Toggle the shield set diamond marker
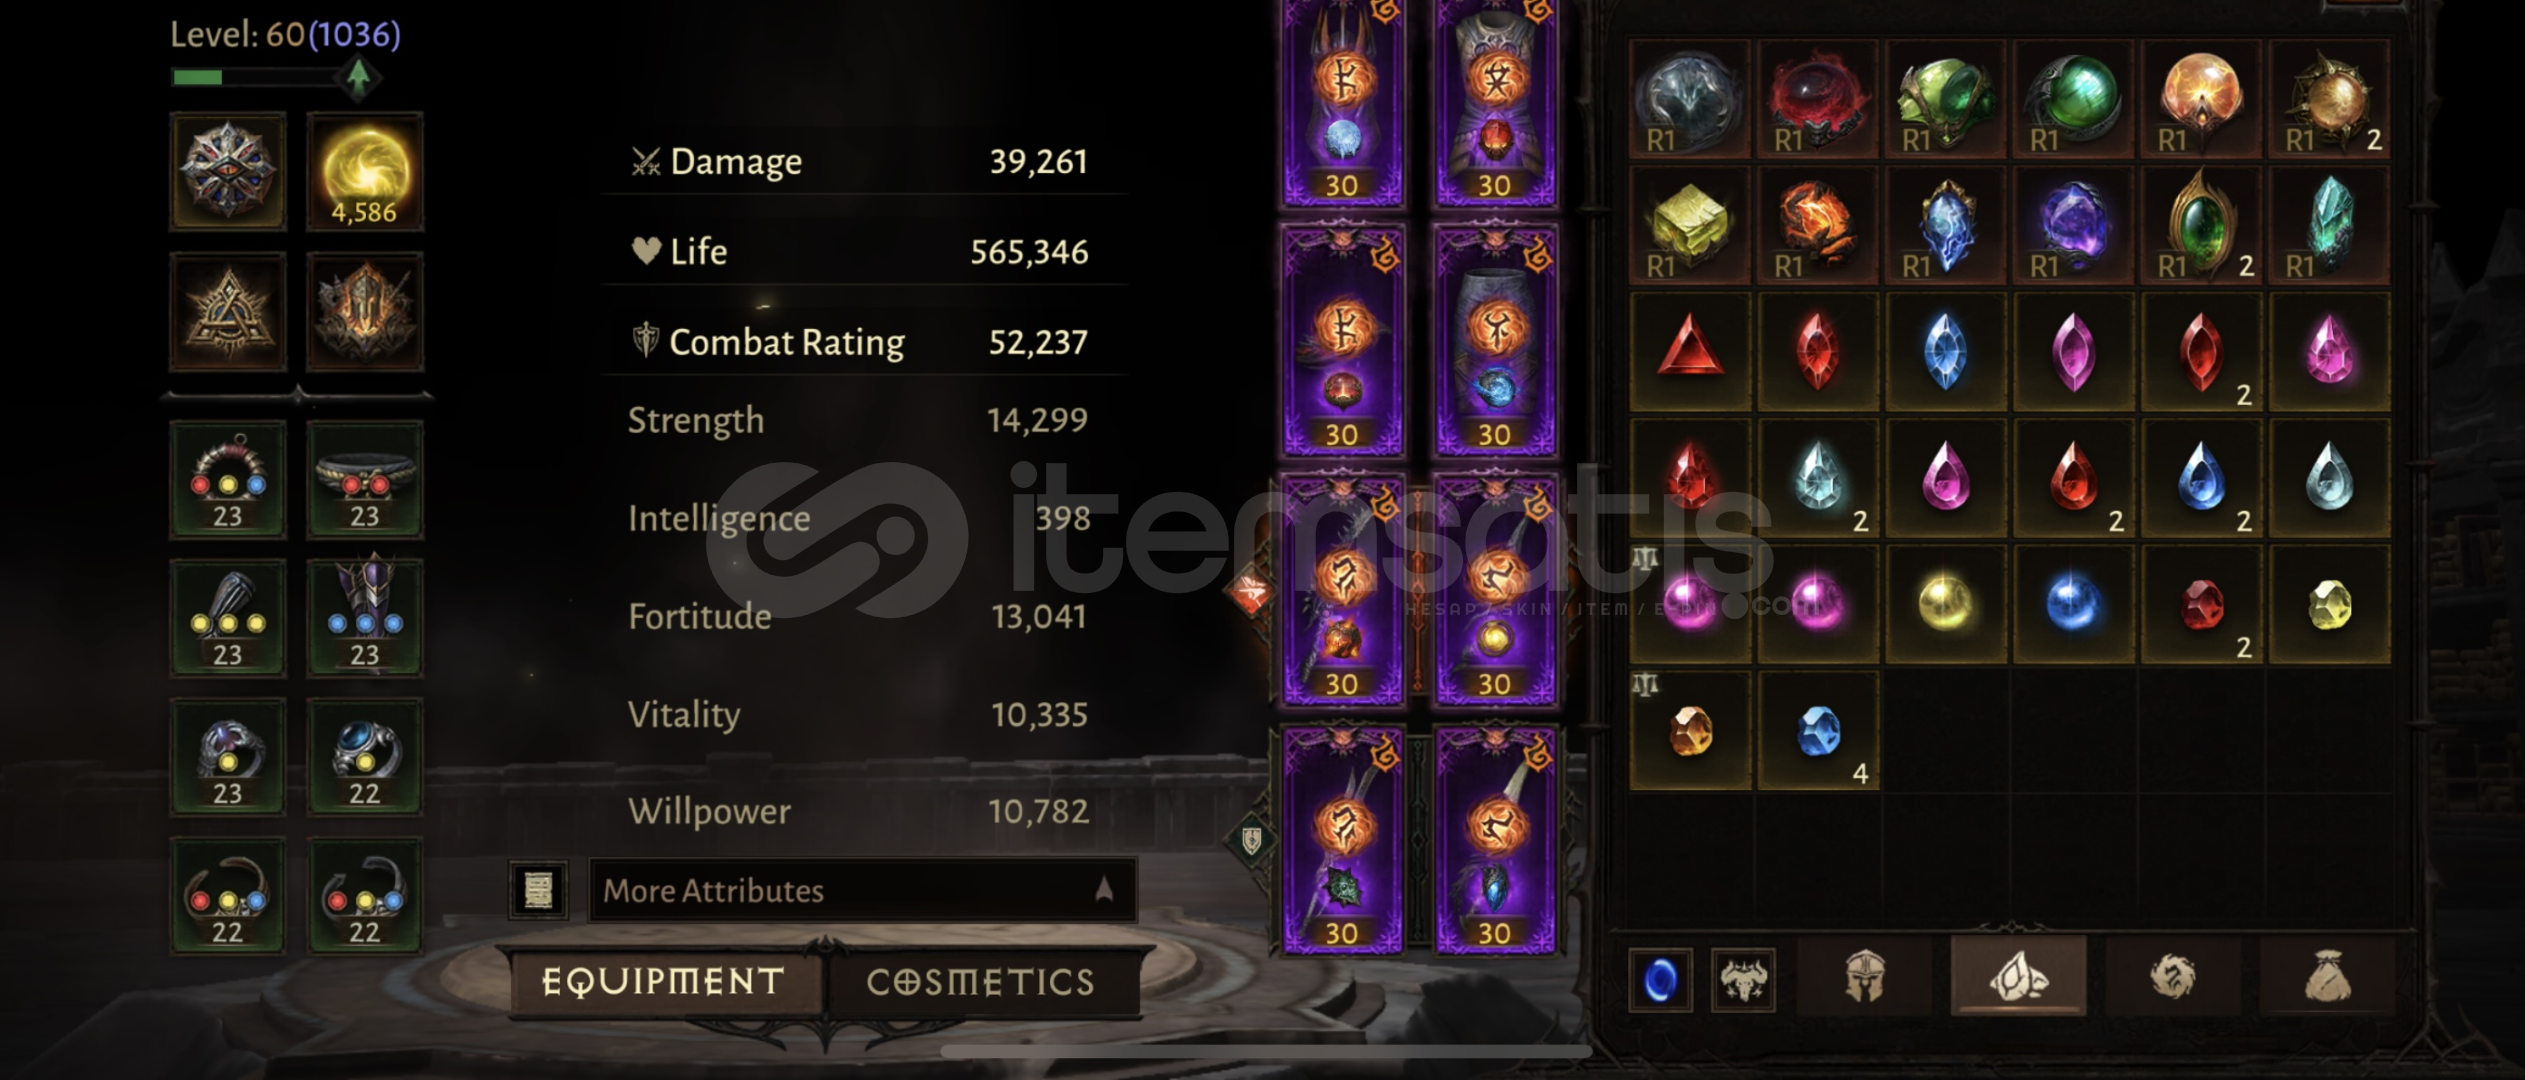Screen dimensions: 2525x1080 [x=1251, y=840]
